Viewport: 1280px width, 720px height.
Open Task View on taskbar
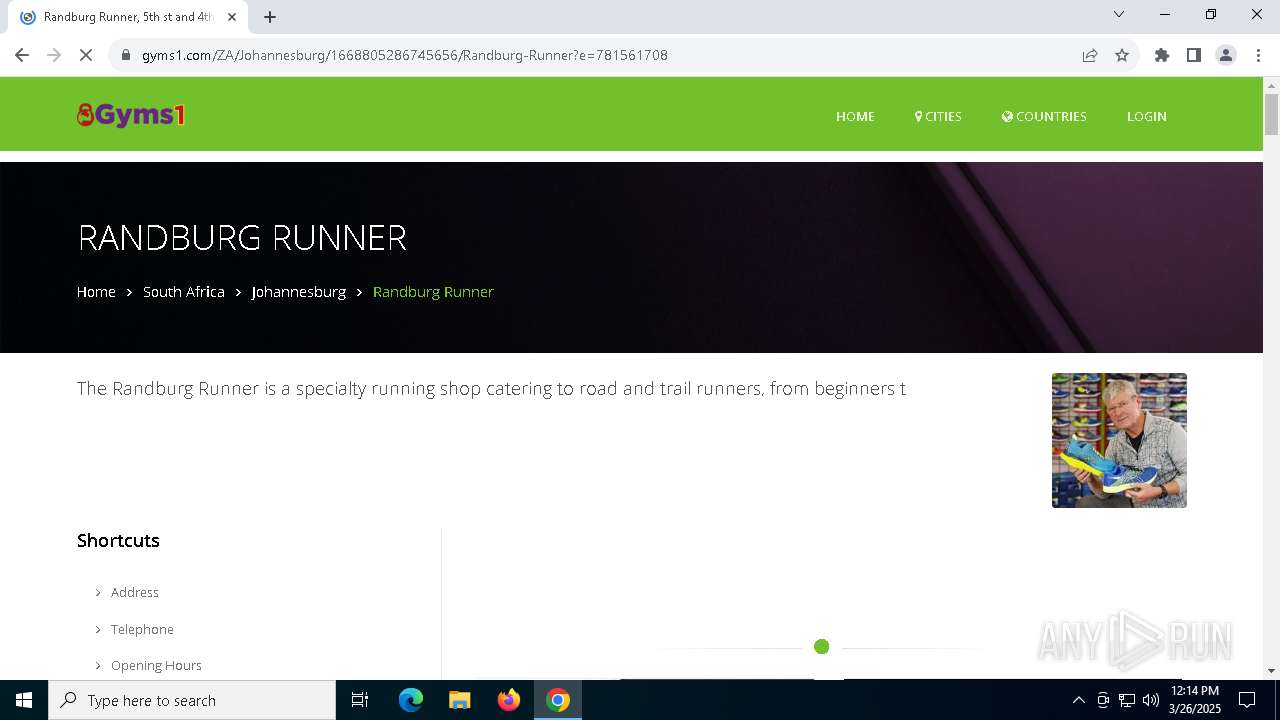pyautogui.click(x=360, y=700)
